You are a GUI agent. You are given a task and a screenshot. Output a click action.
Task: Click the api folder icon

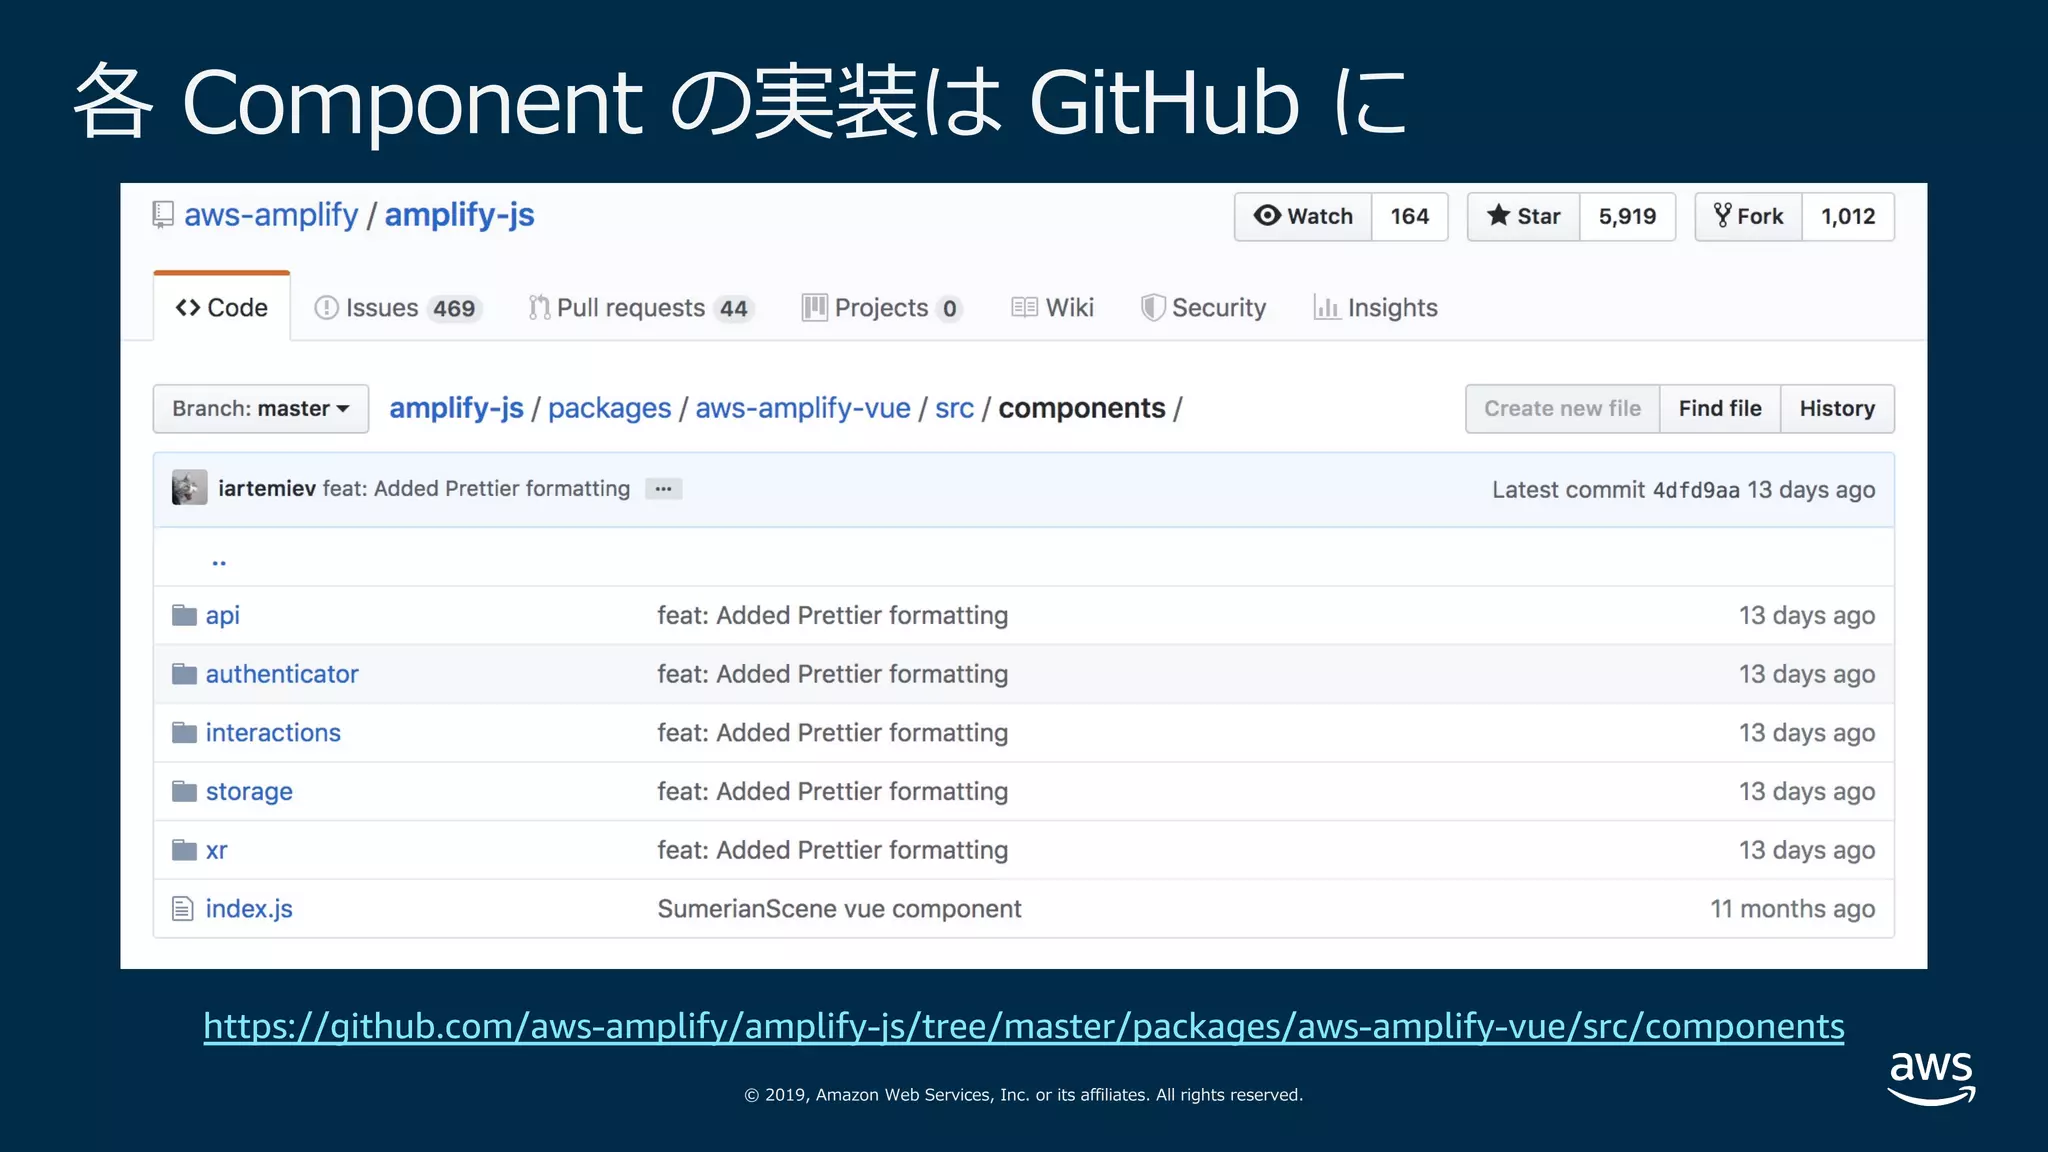(184, 615)
